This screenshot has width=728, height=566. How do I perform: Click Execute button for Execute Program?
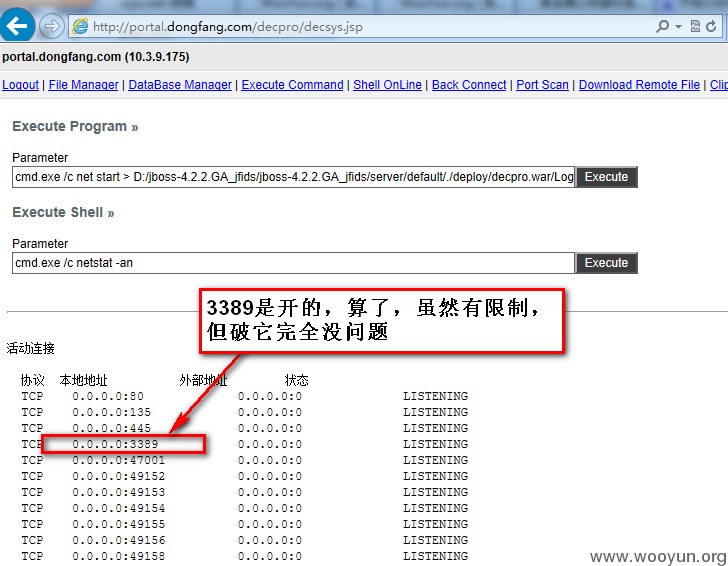pos(606,177)
